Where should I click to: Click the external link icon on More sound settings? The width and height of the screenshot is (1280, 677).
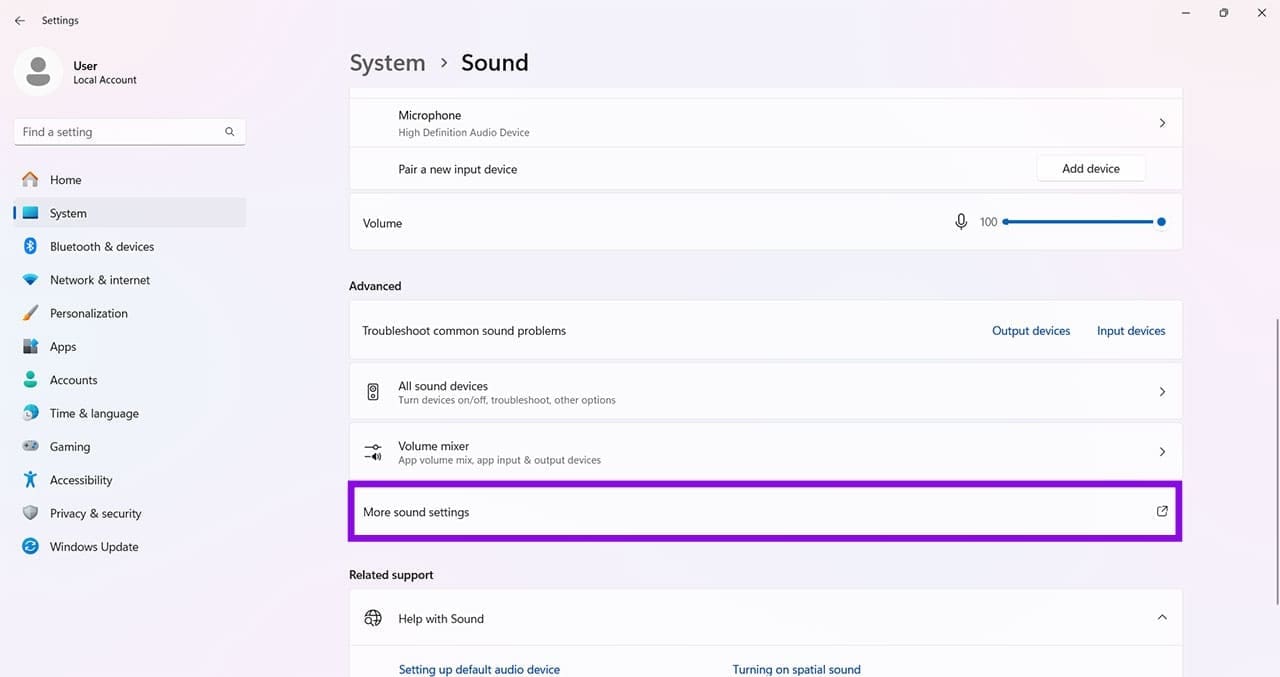[1162, 511]
